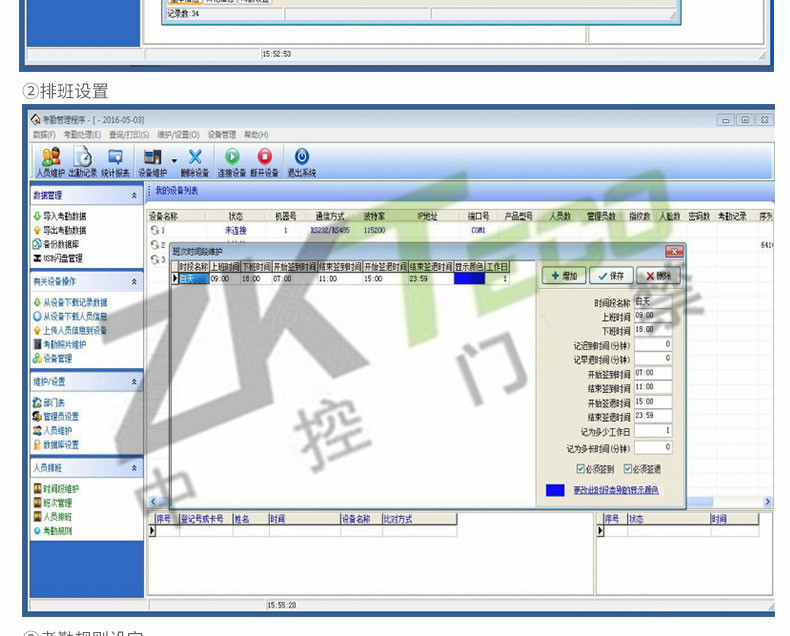Image resolution: width=790 pixels, height=636 pixels.
Task: Toggle the 必须签退 checkbox
Action: (628, 469)
